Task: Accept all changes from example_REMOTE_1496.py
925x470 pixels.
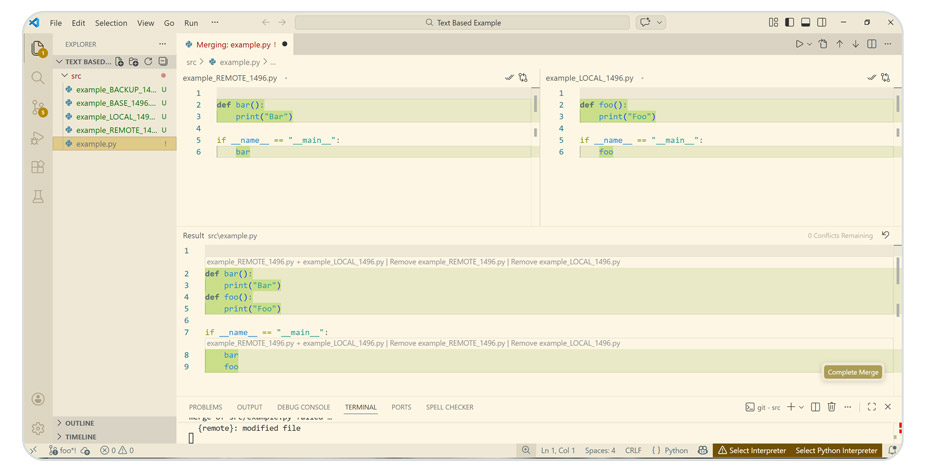Action: tap(509, 77)
